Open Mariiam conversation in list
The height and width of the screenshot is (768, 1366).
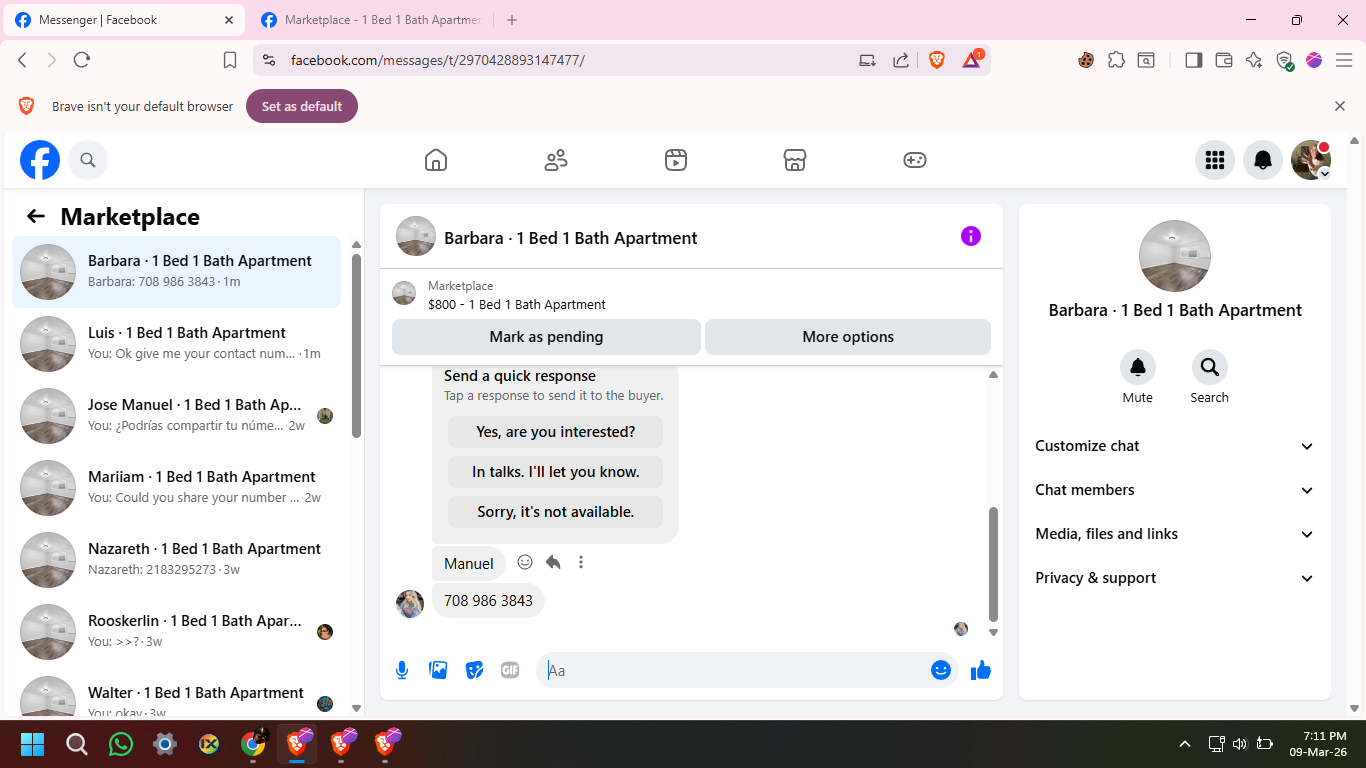coord(176,488)
